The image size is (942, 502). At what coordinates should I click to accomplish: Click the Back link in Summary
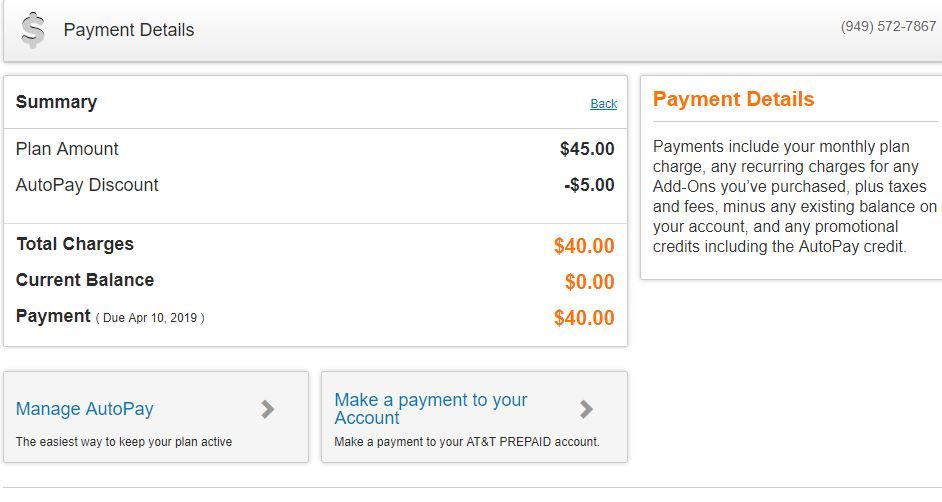pyautogui.click(x=603, y=104)
